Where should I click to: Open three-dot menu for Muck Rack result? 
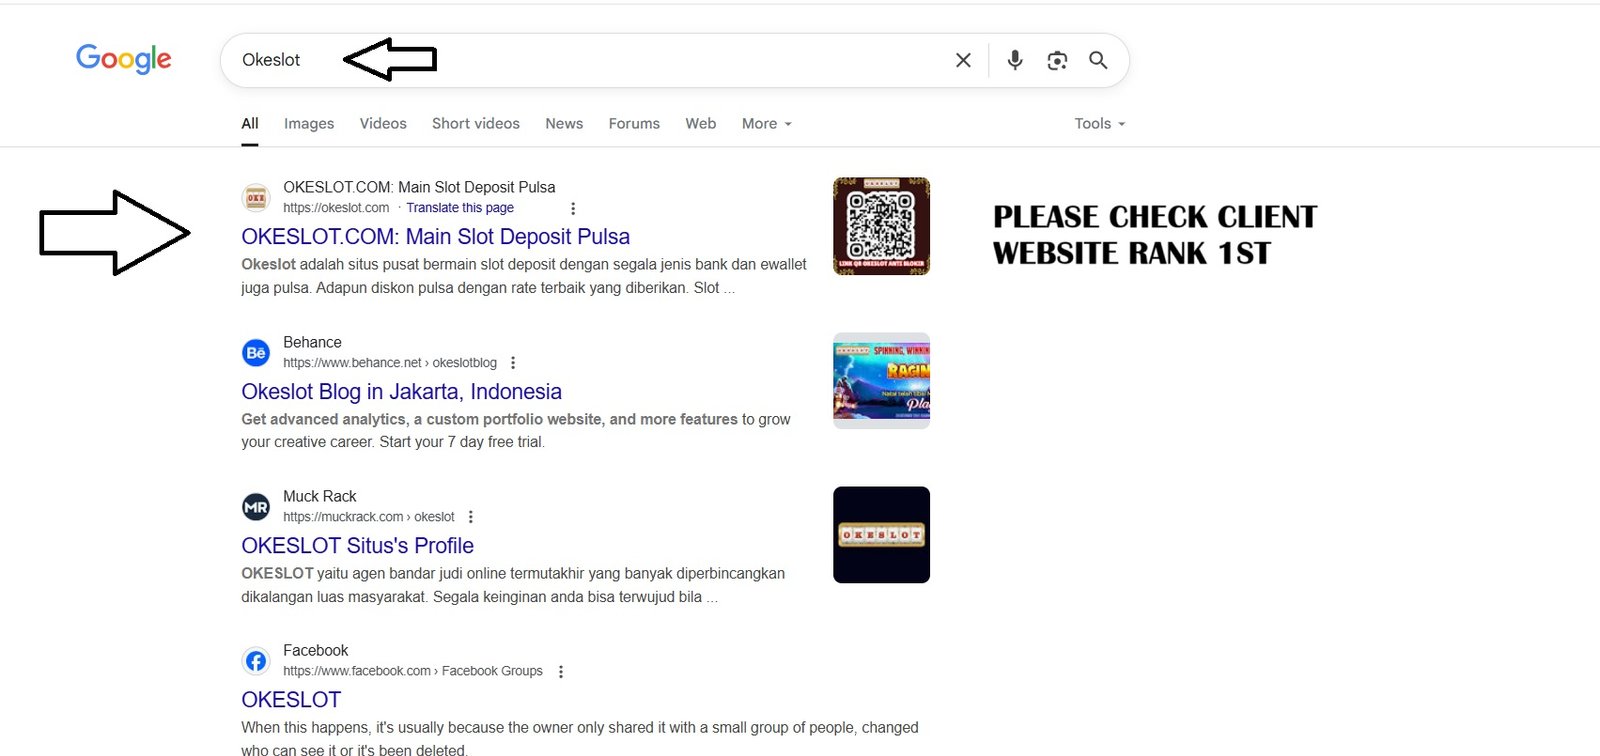(x=471, y=517)
